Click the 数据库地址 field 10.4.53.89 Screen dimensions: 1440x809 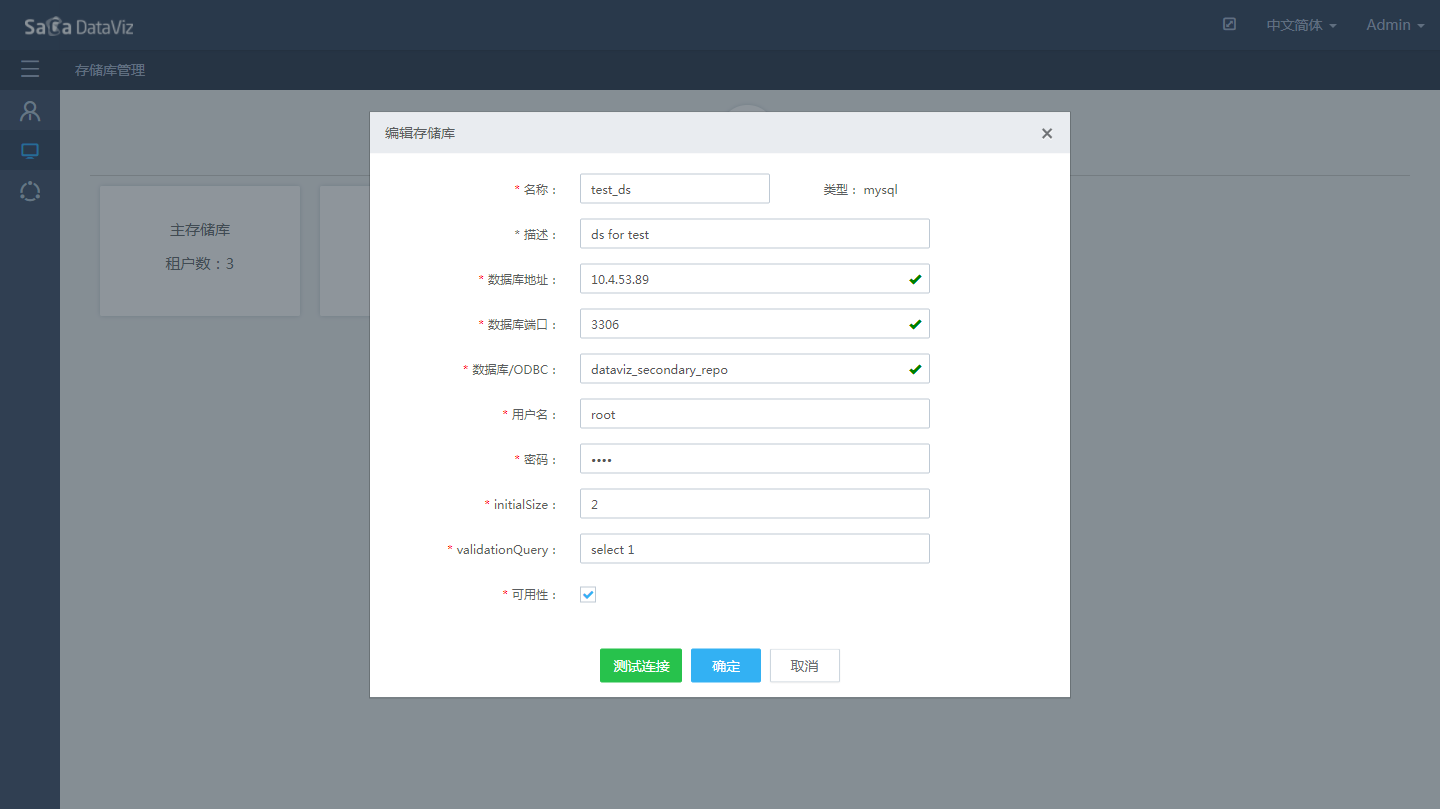tap(755, 279)
